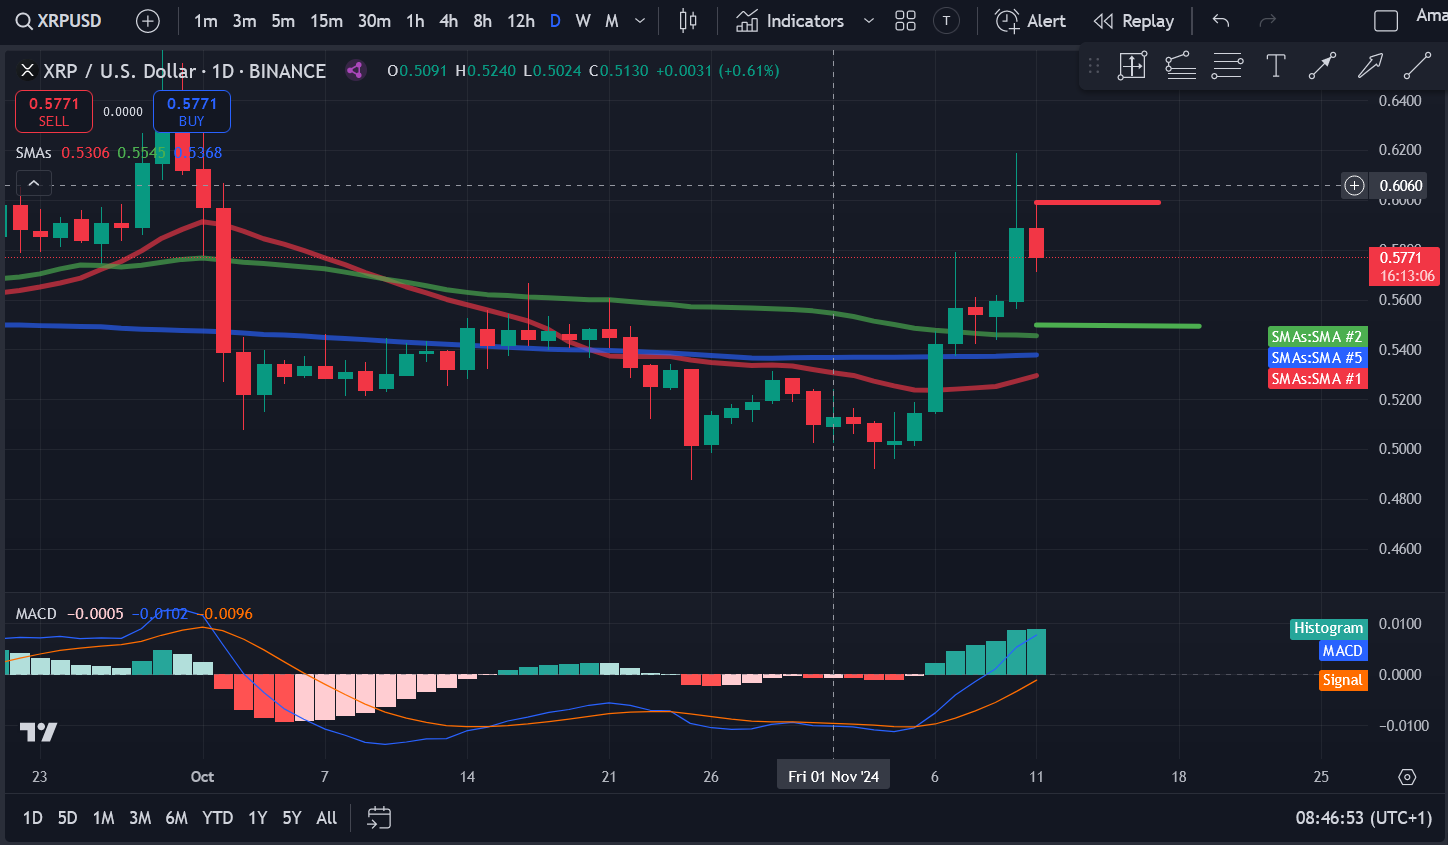1448x845 pixels.
Task: Set the date range to 3M
Action: (x=140, y=818)
